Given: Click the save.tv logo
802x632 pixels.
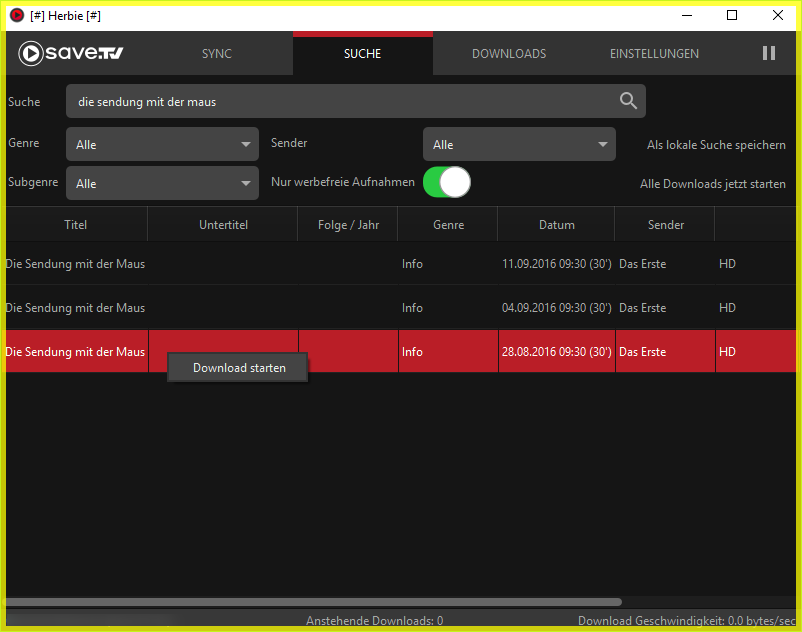Looking at the screenshot, I should click(x=71, y=54).
